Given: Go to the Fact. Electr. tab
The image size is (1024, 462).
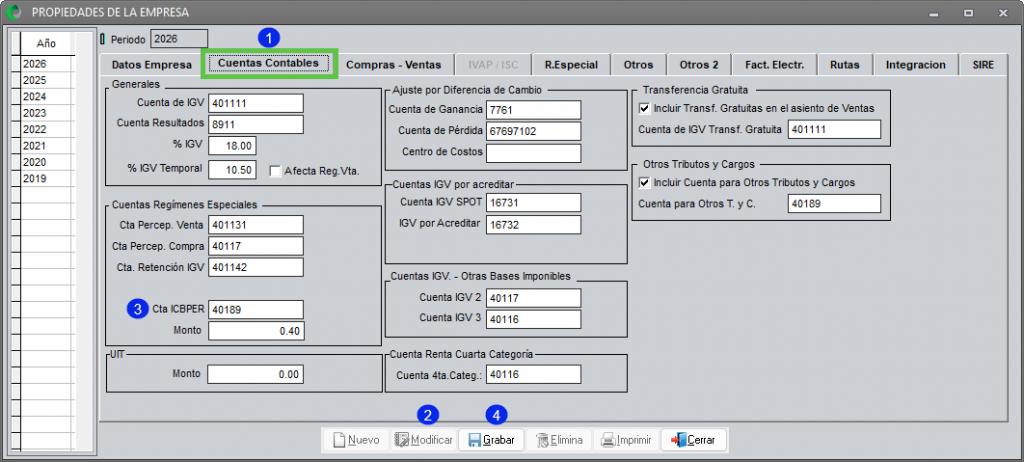Looking at the screenshot, I should click(x=775, y=65).
